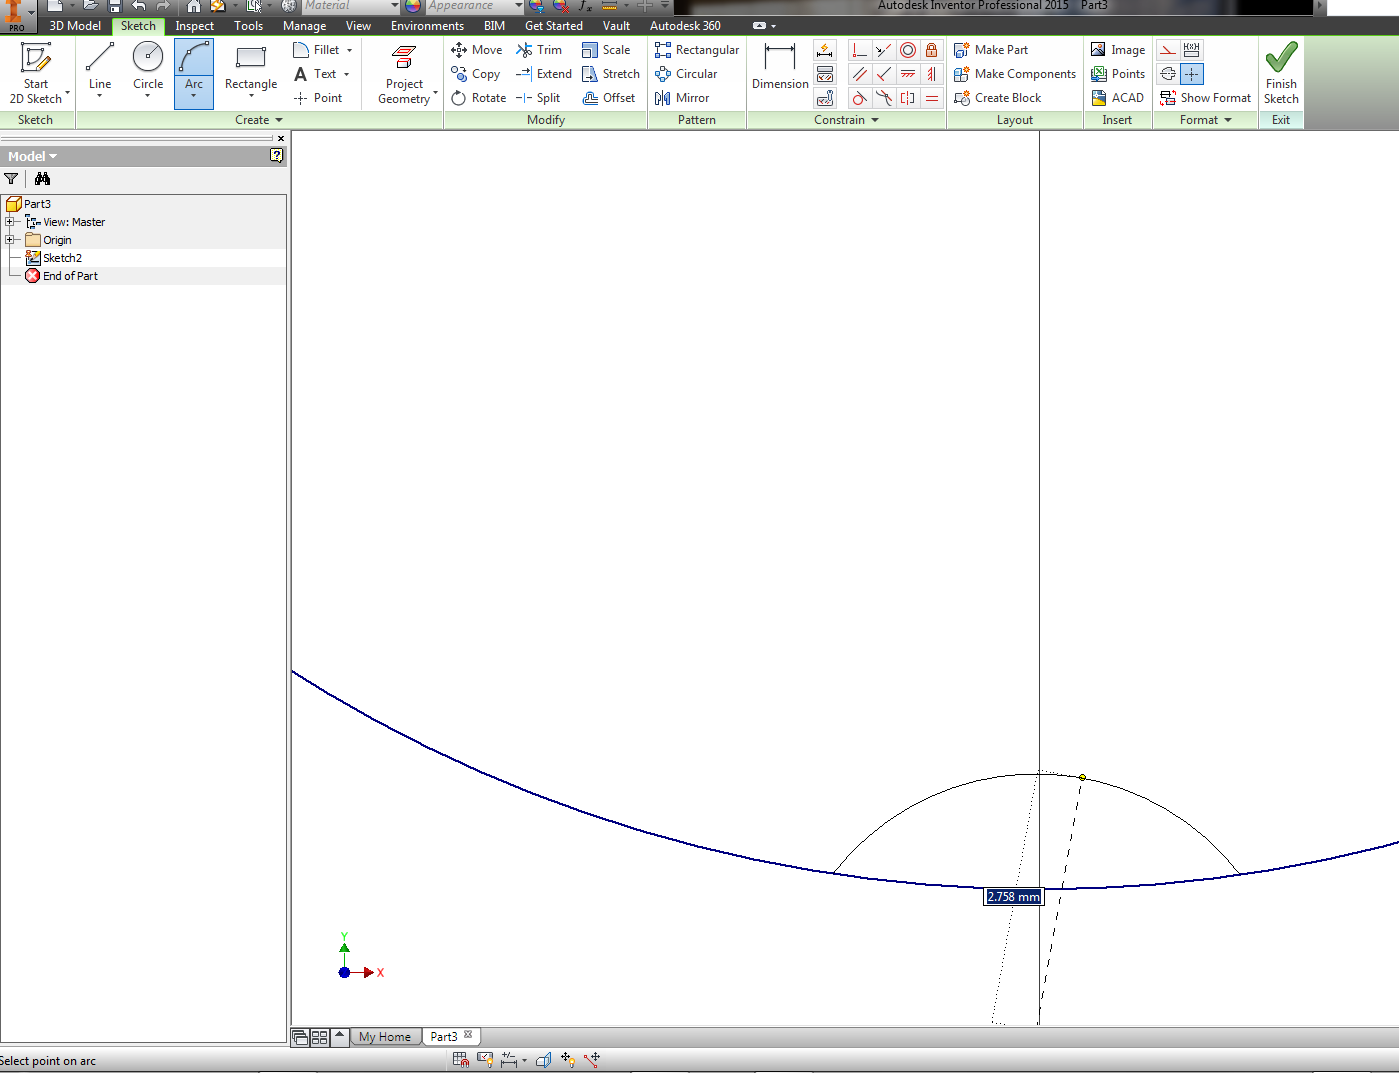Toggle Center Point format

pyautogui.click(x=1192, y=74)
